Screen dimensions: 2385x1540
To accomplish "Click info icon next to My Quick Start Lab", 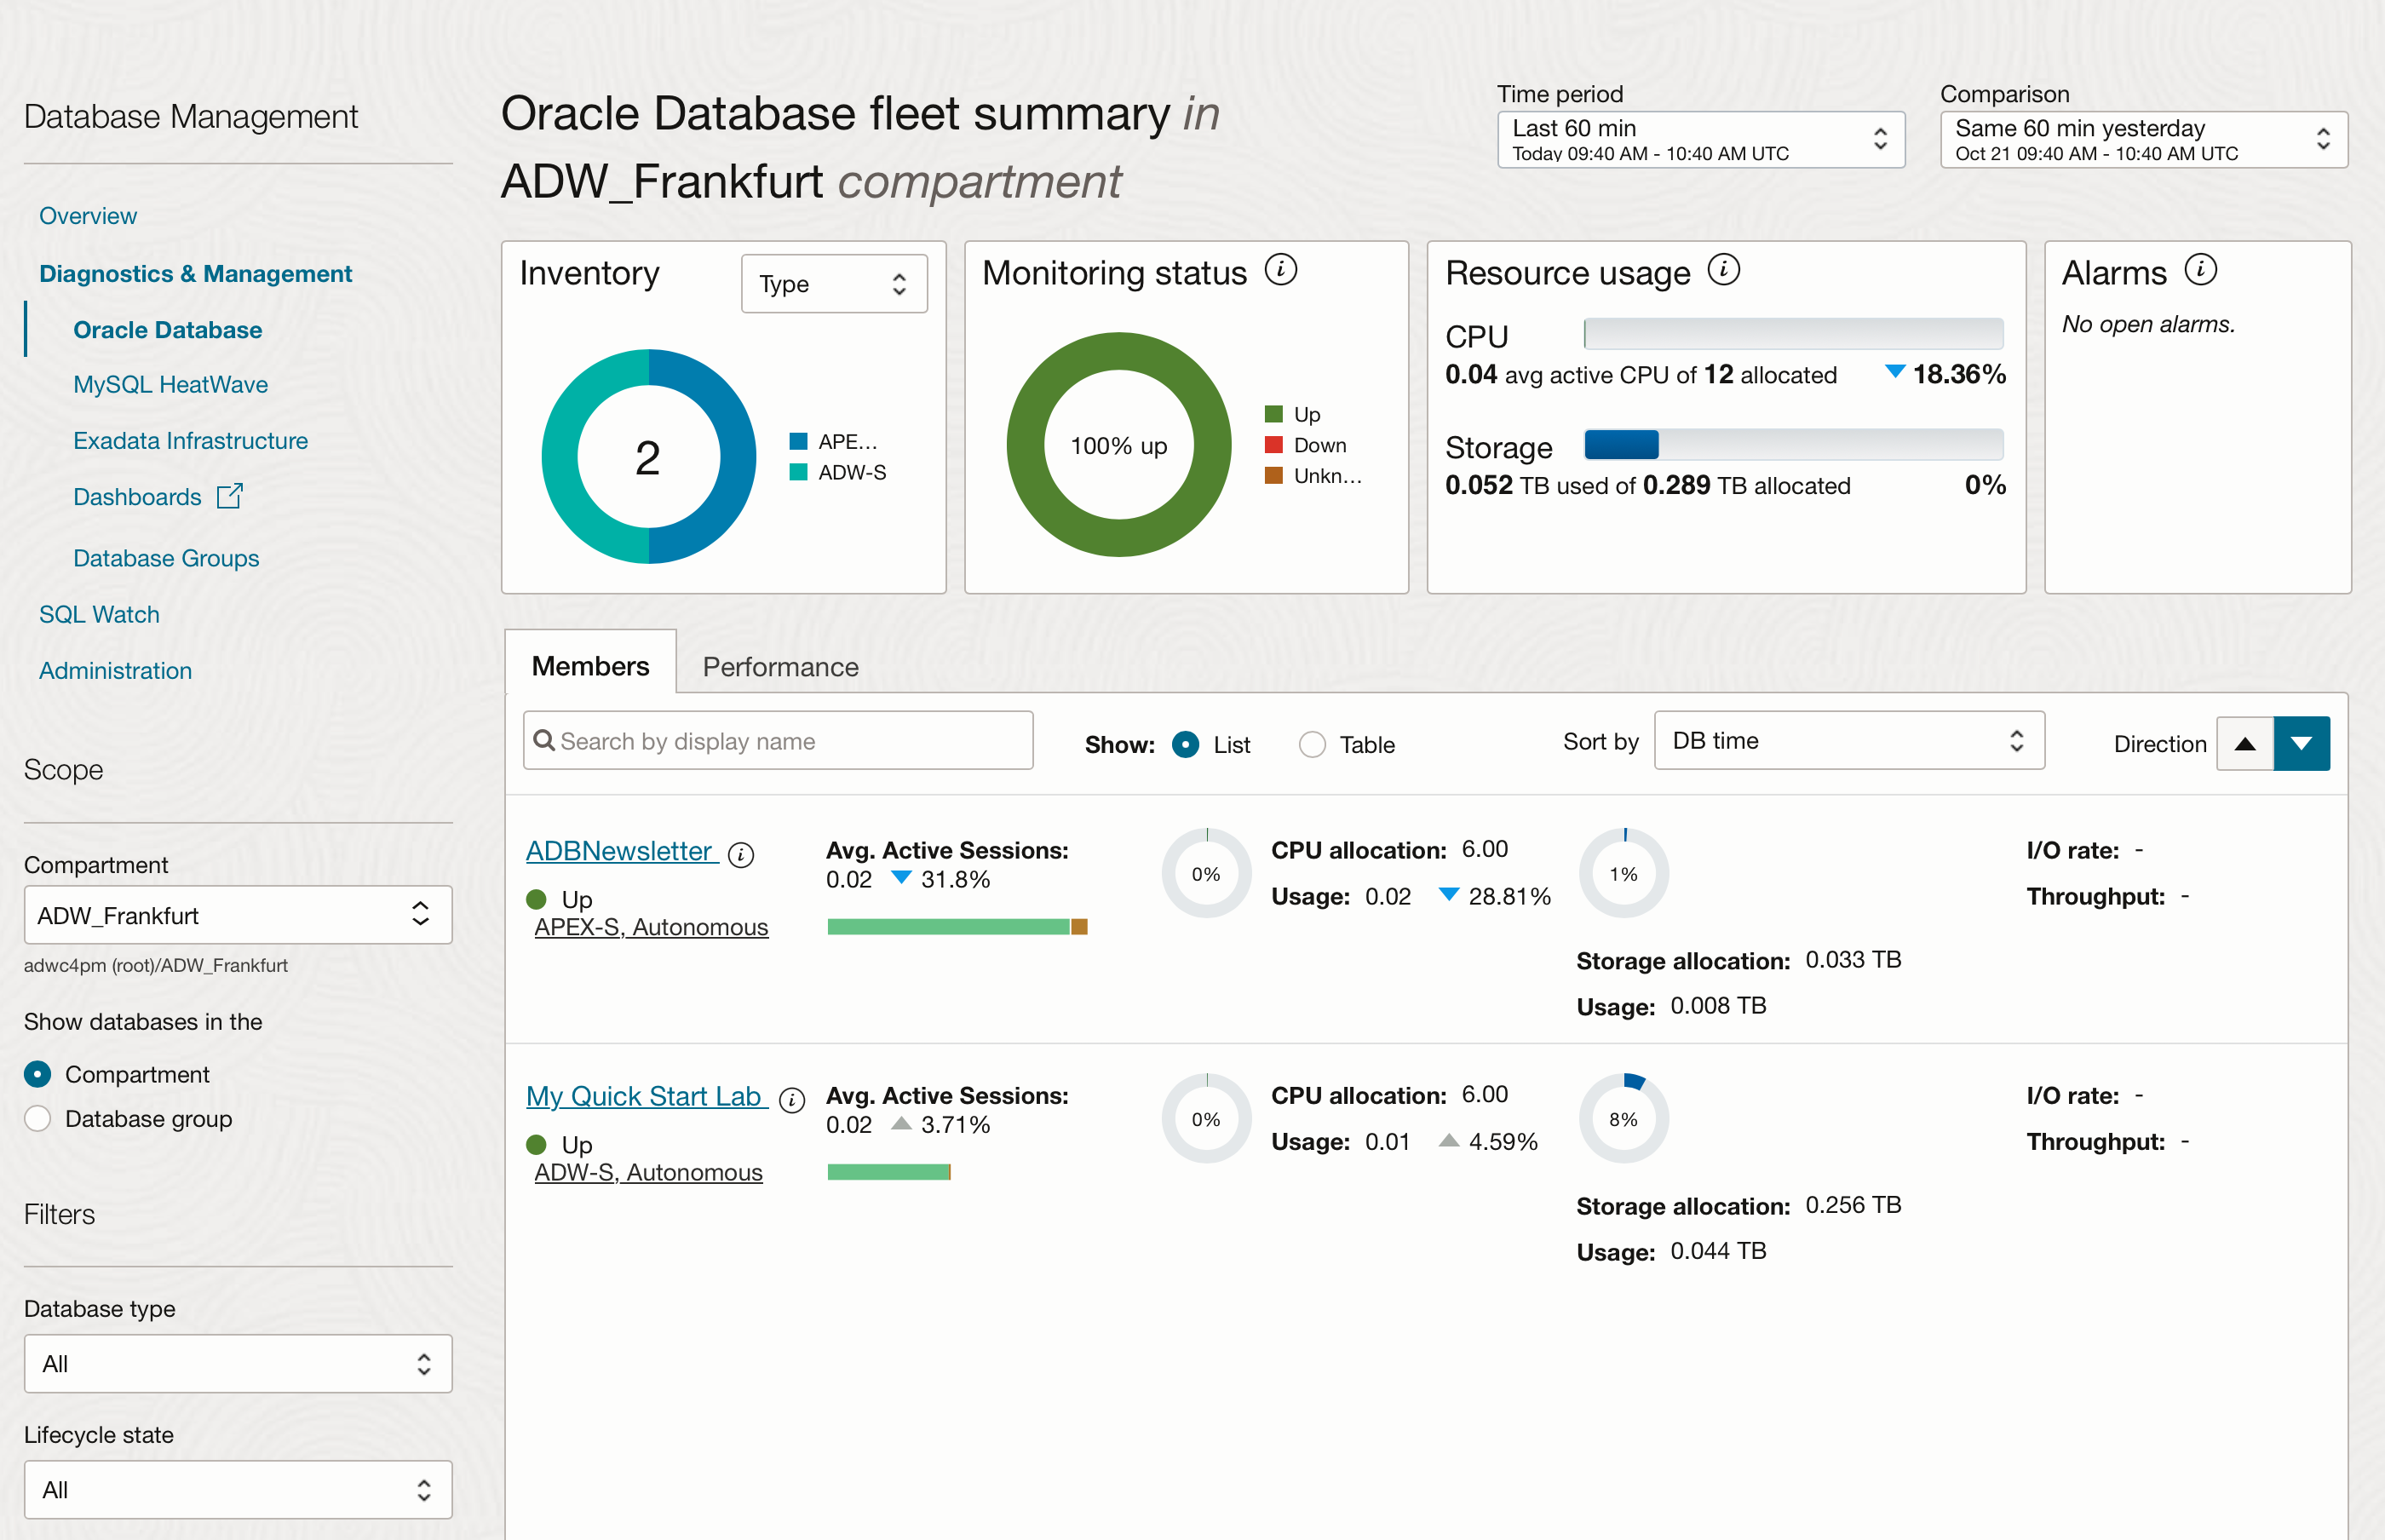I will (x=792, y=1100).
